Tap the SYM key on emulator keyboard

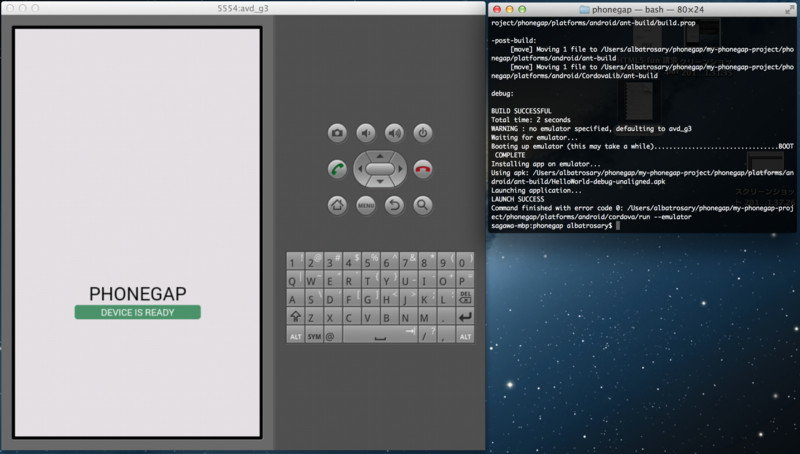click(314, 335)
